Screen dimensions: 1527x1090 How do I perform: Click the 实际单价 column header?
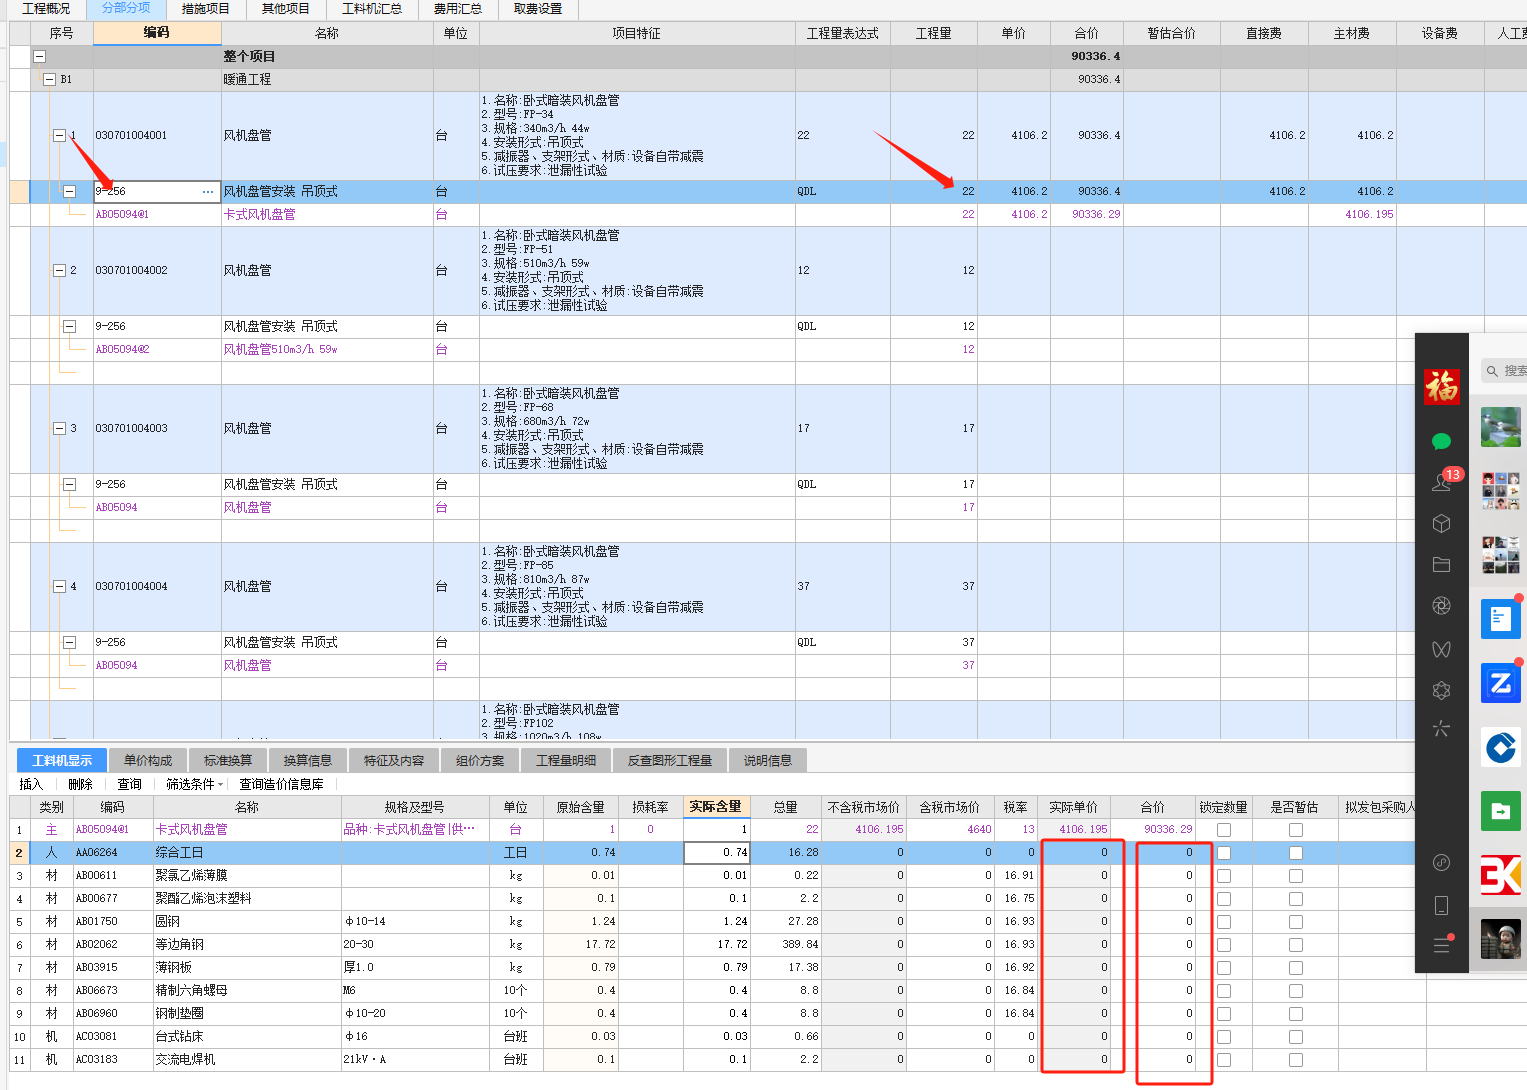click(1073, 807)
